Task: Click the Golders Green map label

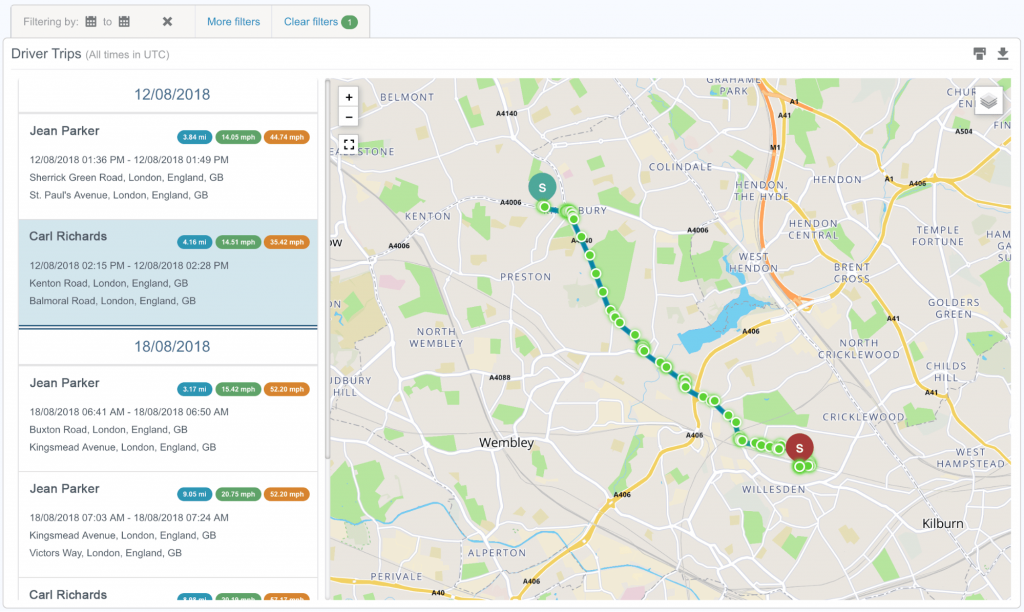Action: pos(953,308)
